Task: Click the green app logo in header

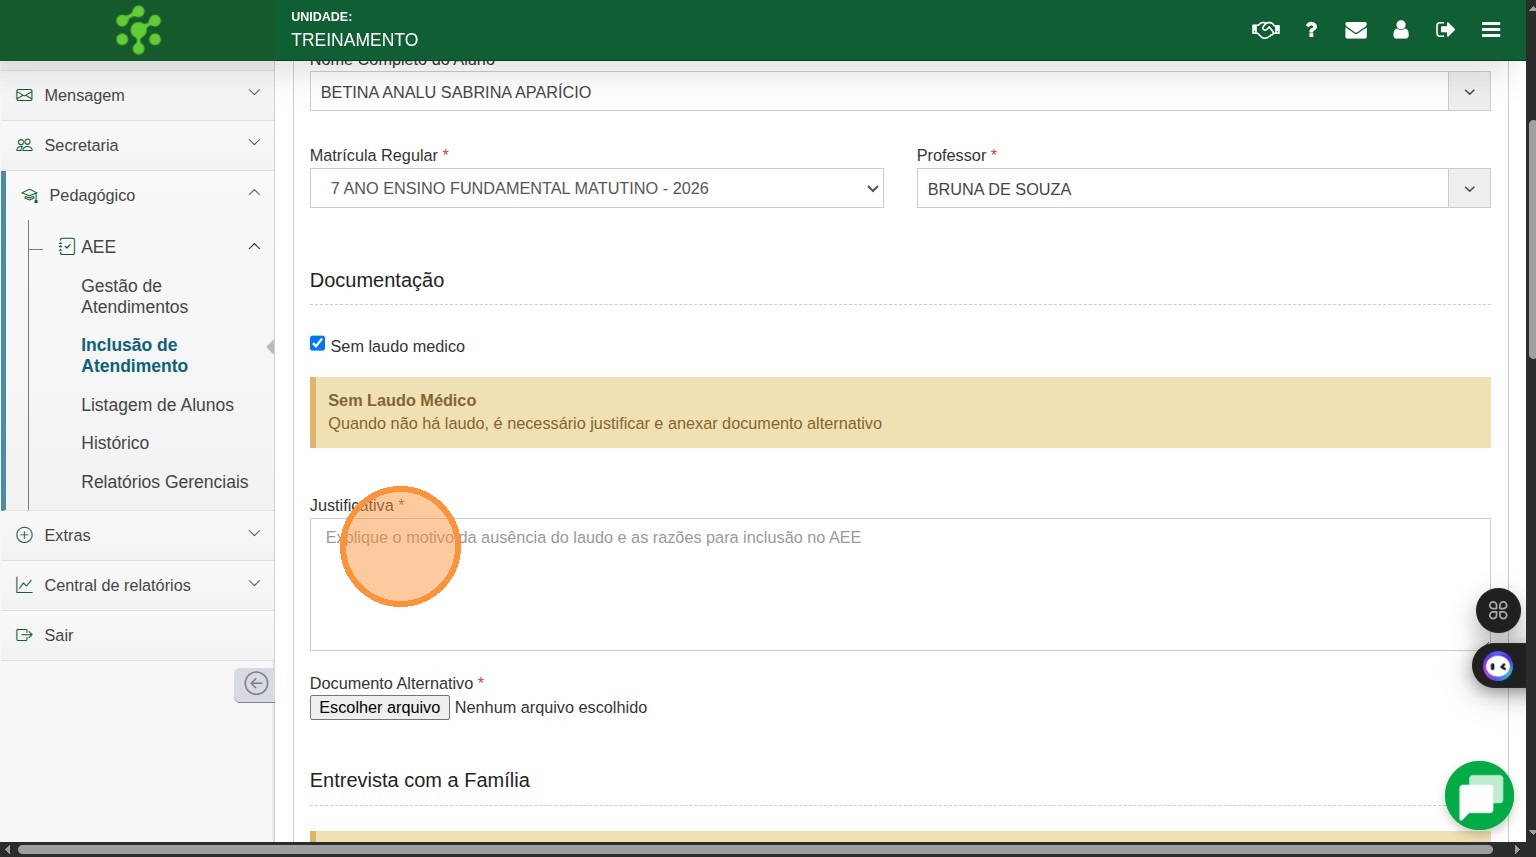Action: (138, 30)
